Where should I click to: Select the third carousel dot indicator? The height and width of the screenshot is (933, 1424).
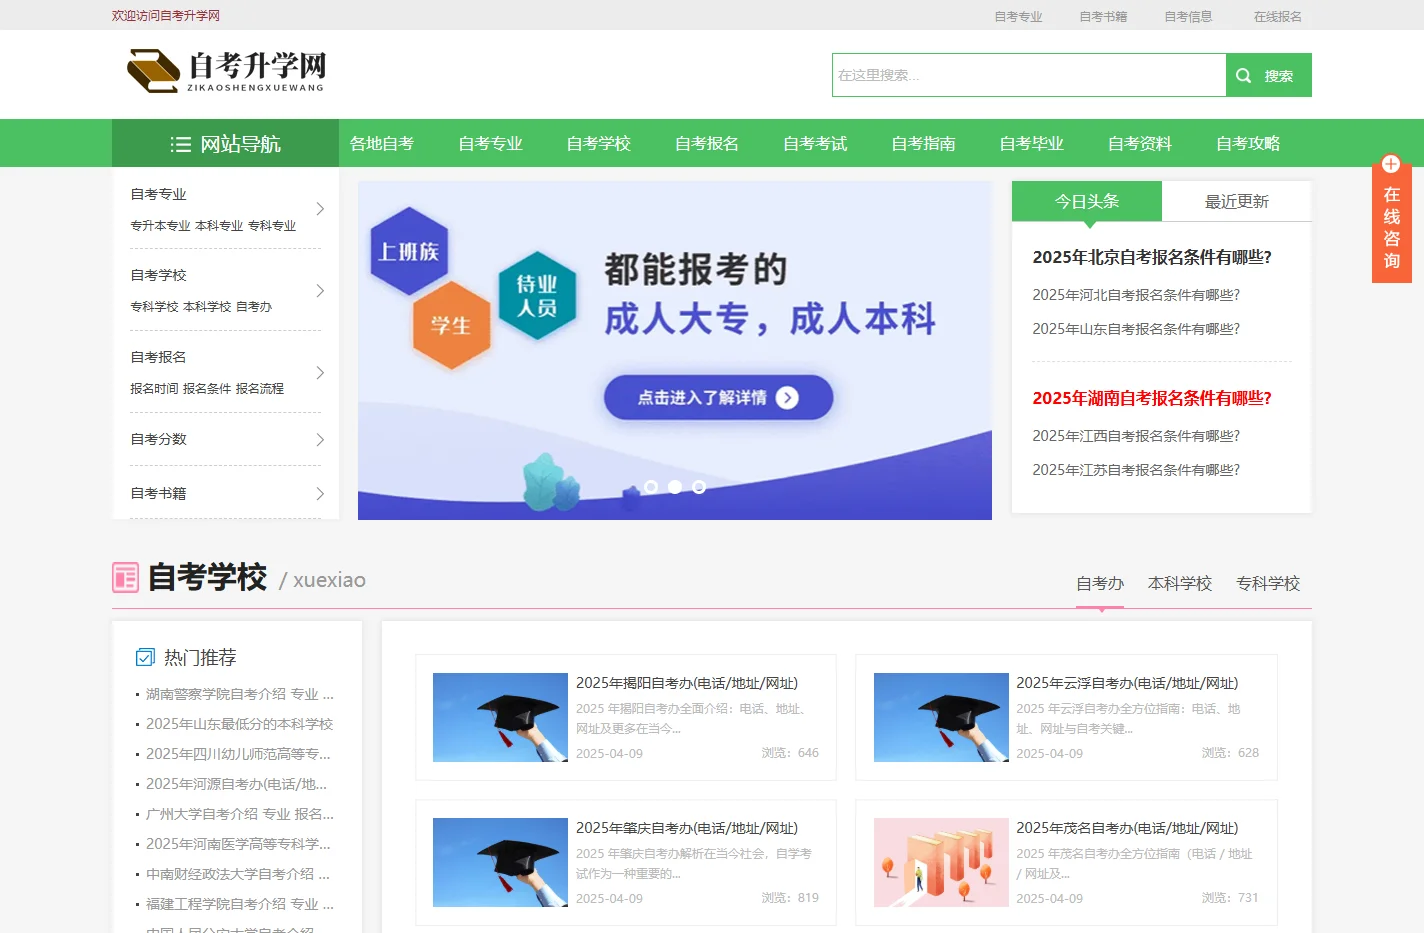699,487
